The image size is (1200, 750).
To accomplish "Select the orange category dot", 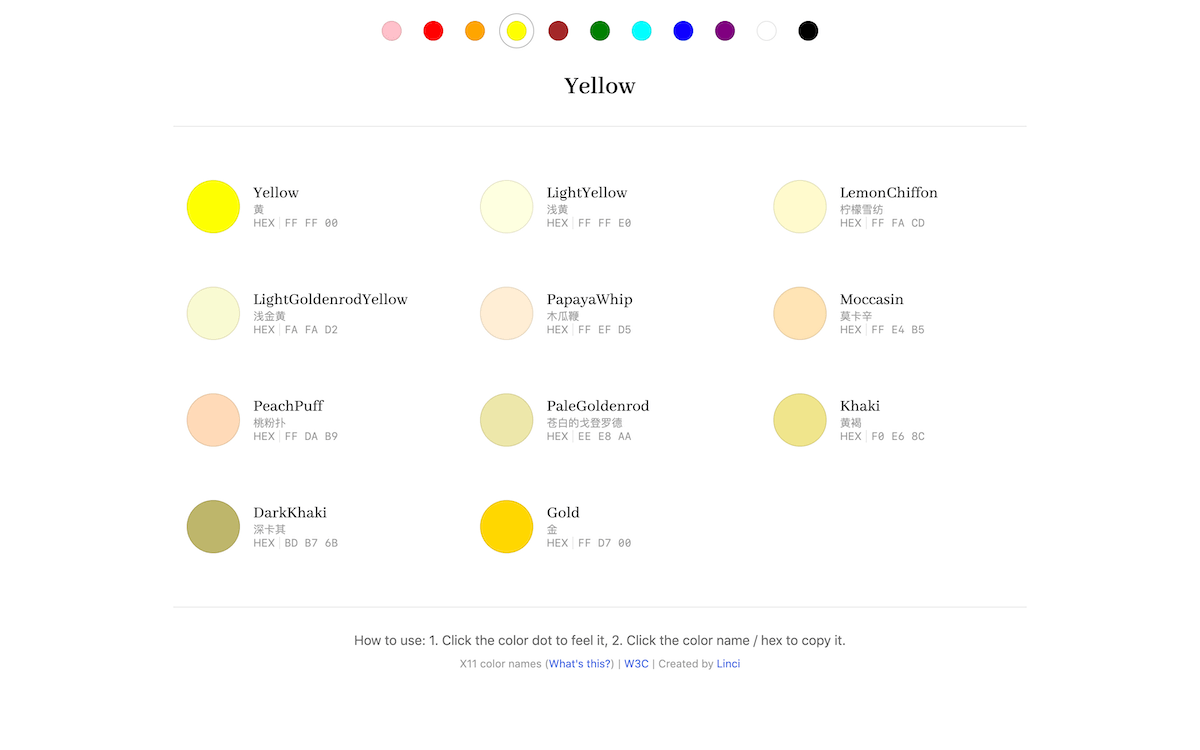I will 475,30.
